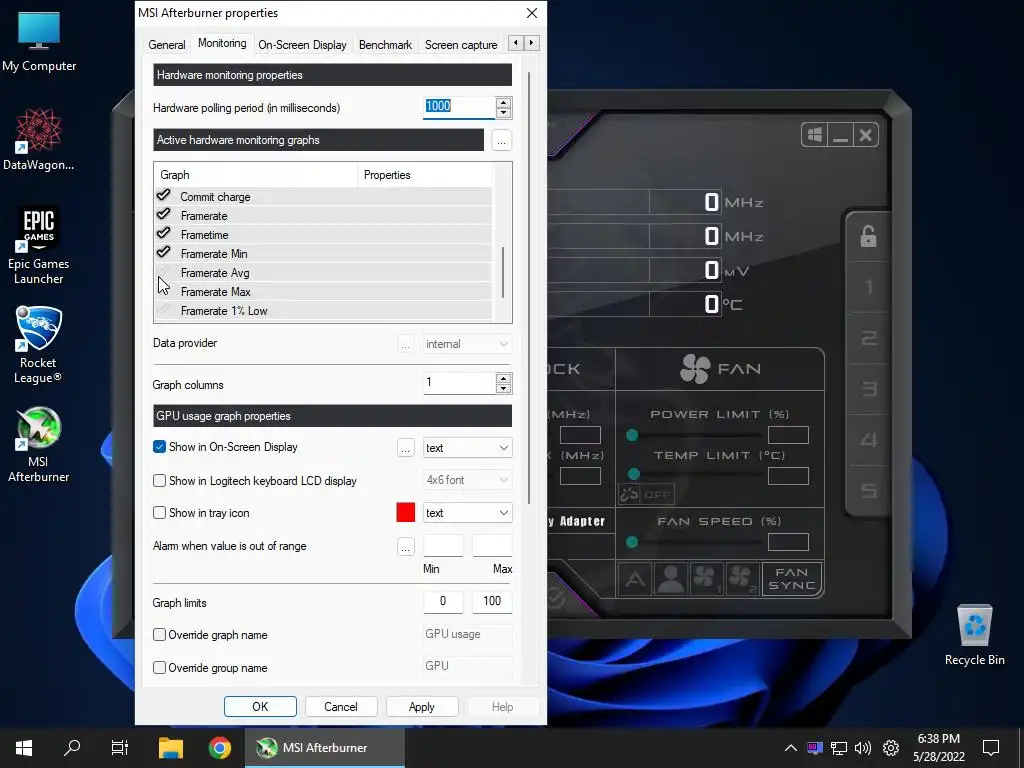Open the On-Screen Display tab
Image resolution: width=1024 pixels, height=768 pixels.
[x=302, y=45]
